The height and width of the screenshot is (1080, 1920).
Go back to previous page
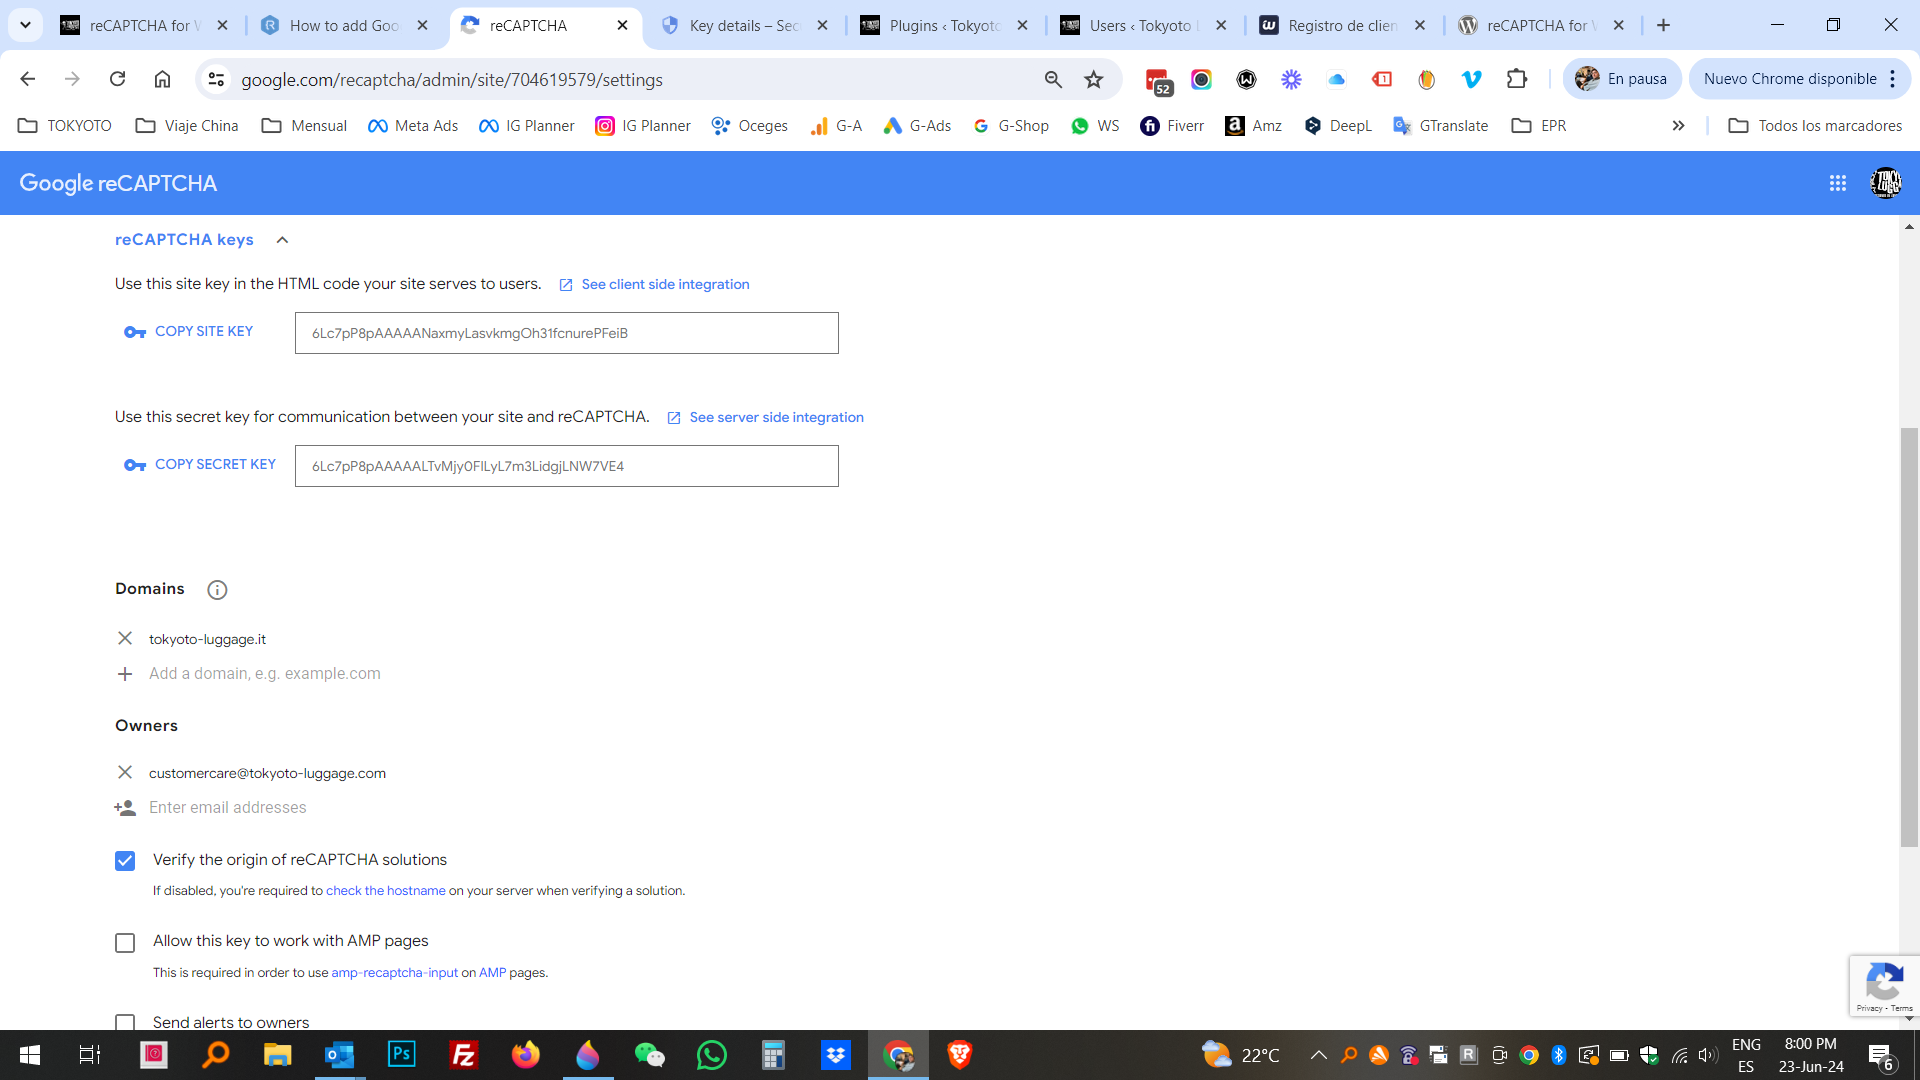(x=28, y=79)
